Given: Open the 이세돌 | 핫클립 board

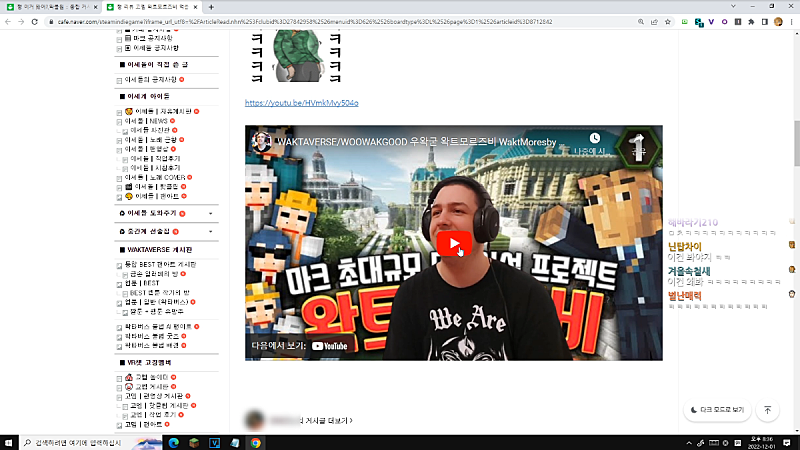Looking at the screenshot, I should pyautogui.click(x=157, y=187).
